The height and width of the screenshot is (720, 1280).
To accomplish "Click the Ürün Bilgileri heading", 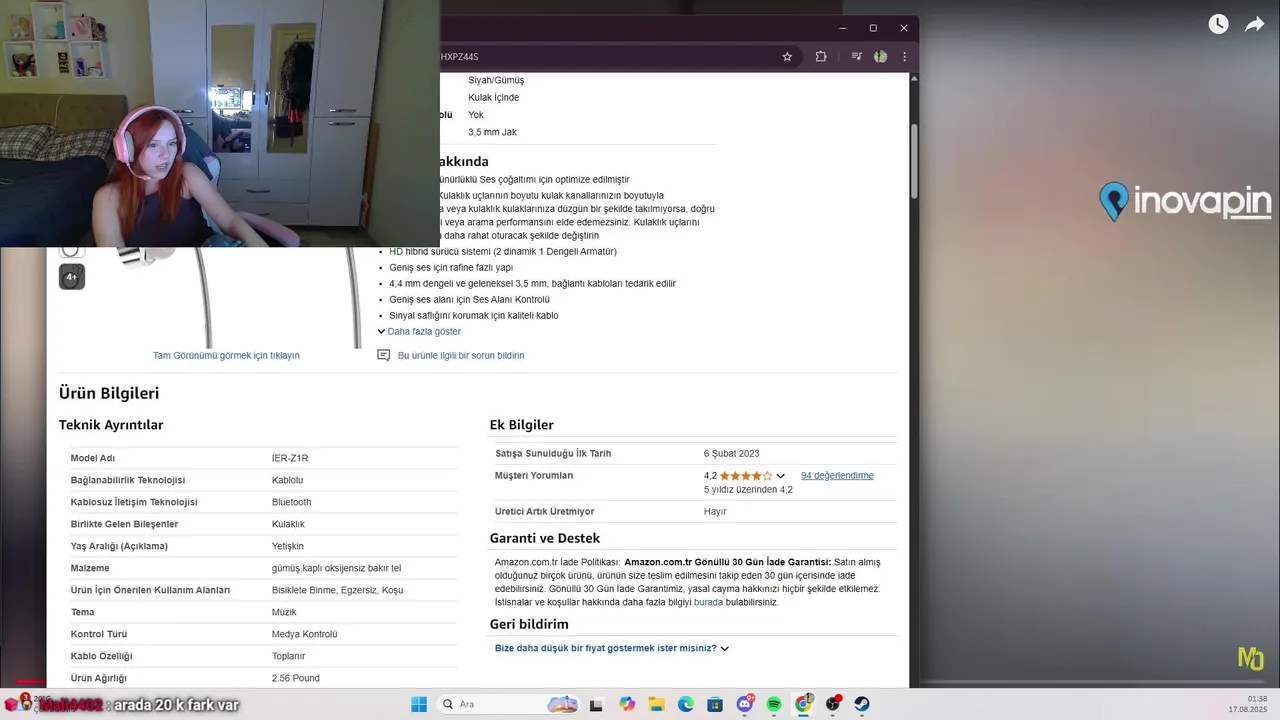I will click(109, 393).
